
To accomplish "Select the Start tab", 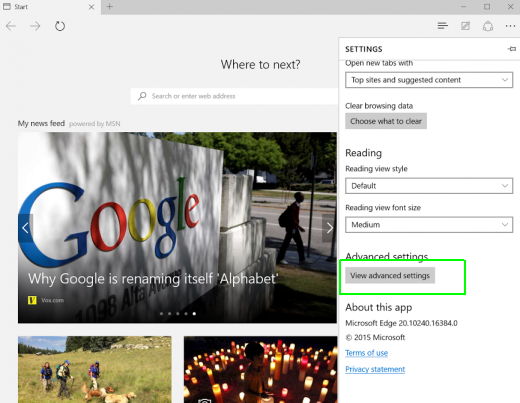I will pos(50,7).
